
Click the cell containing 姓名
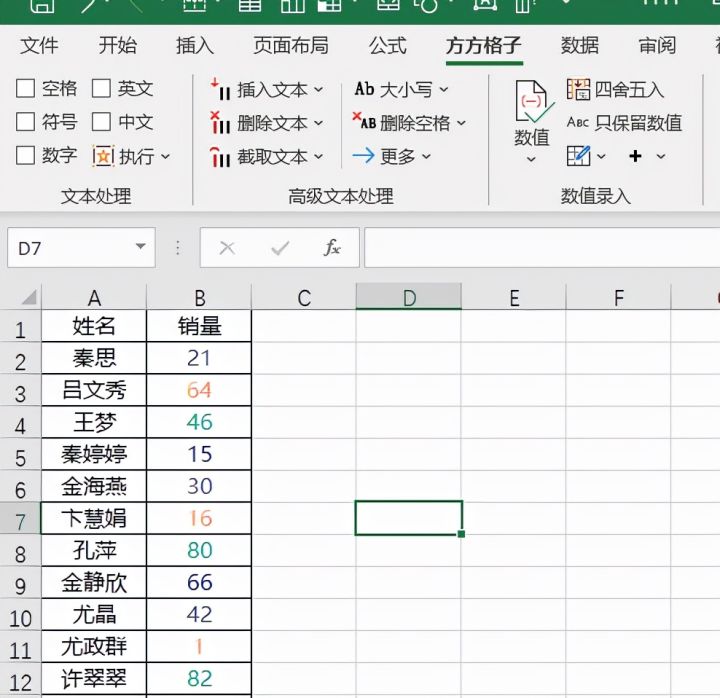tap(94, 326)
